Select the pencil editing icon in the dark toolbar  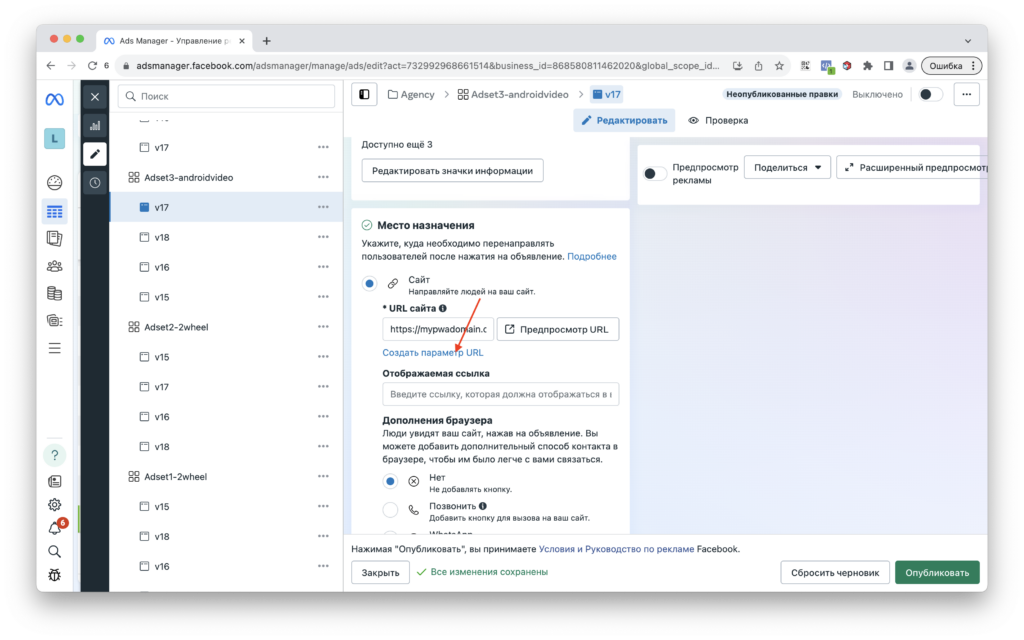[x=94, y=153]
